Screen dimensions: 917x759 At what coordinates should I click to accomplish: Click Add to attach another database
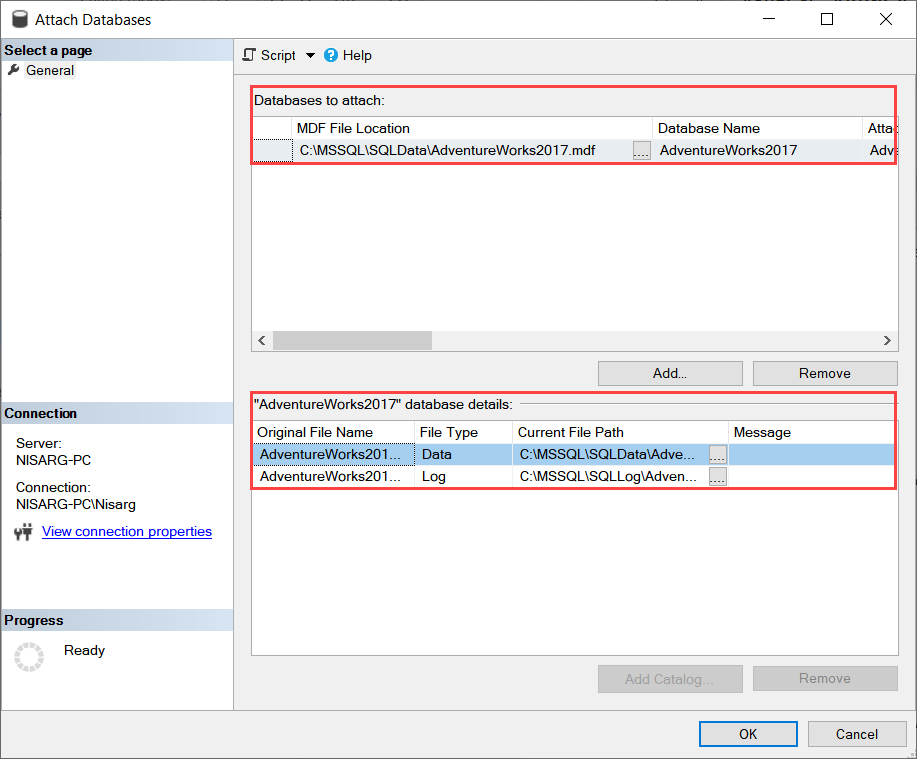669,373
